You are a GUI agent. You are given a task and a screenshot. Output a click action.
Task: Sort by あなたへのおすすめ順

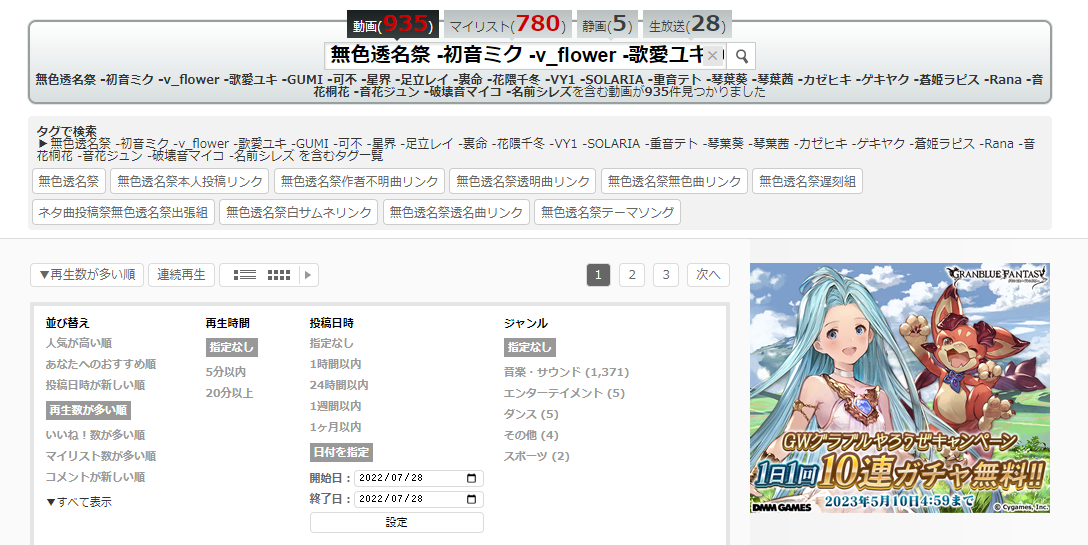pos(101,364)
